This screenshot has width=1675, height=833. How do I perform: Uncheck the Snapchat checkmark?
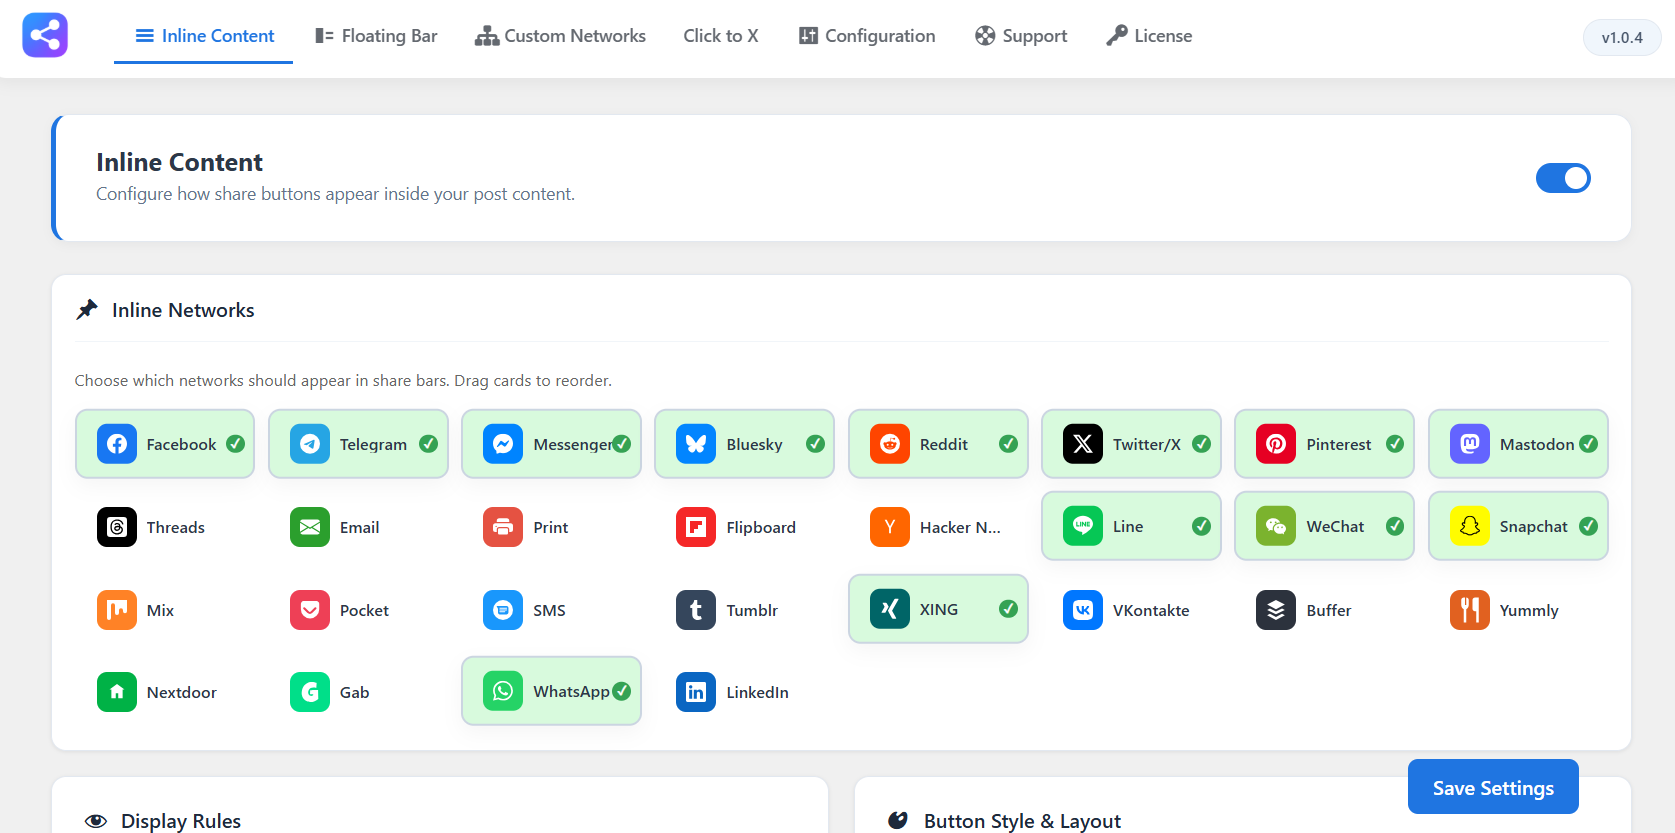[x=1589, y=526]
